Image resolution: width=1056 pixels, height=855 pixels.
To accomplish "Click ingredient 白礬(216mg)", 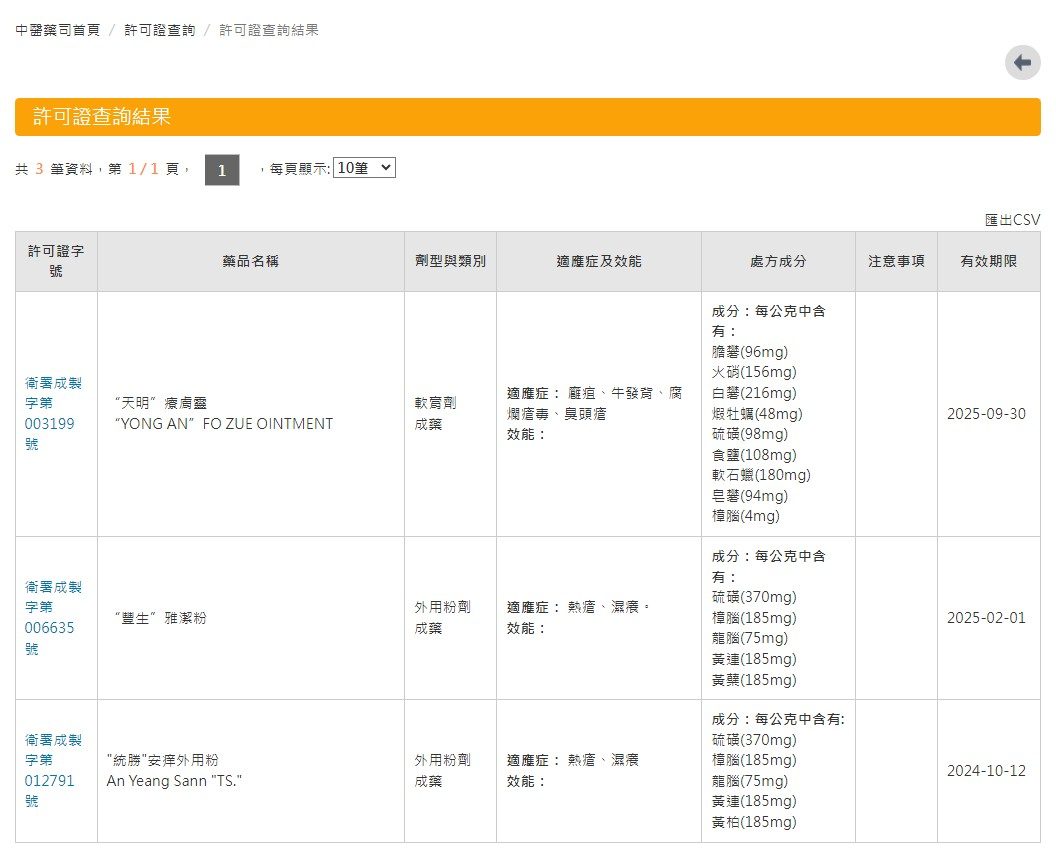I will (x=754, y=392).
